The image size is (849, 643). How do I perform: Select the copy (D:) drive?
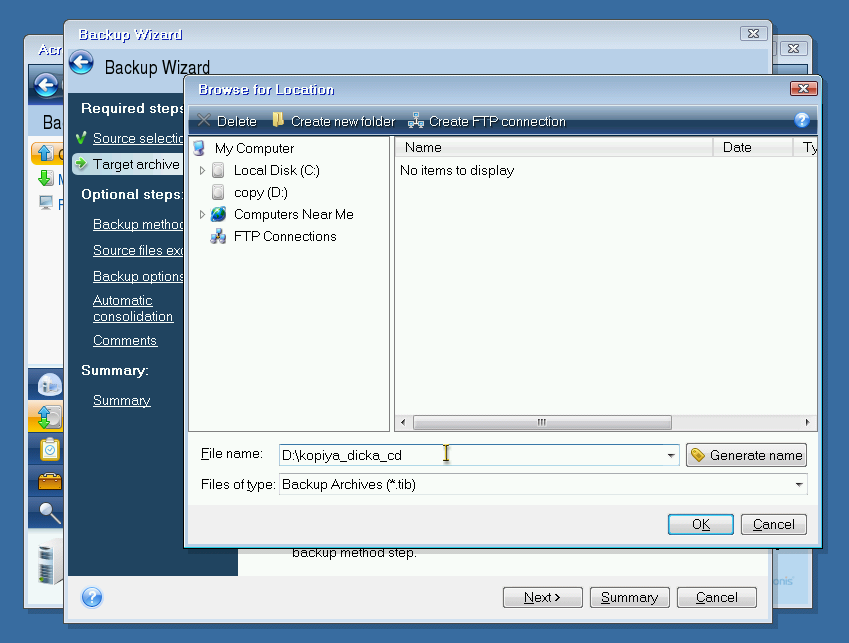tap(260, 192)
